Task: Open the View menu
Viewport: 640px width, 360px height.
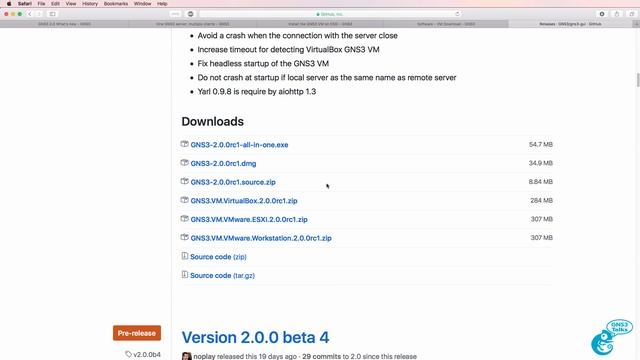Action: (71, 4)
